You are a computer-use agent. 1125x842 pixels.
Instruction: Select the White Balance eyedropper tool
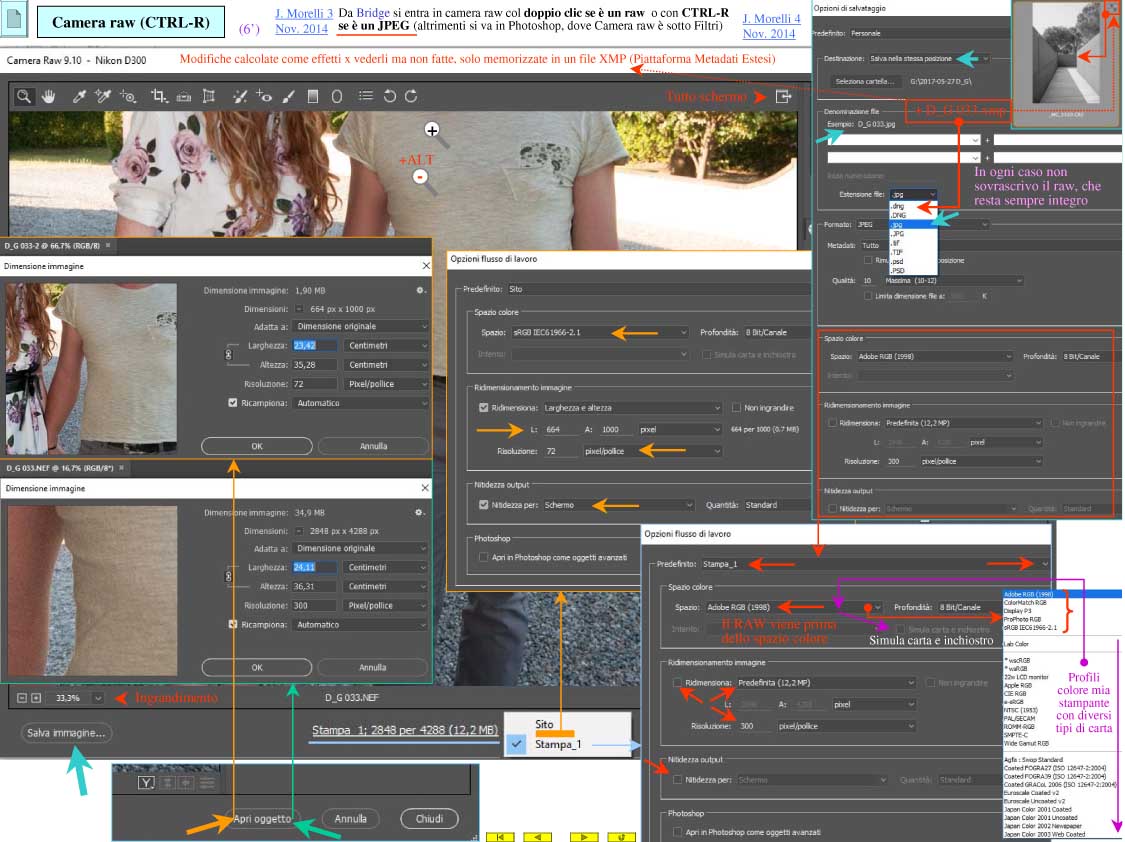[79, 96]
